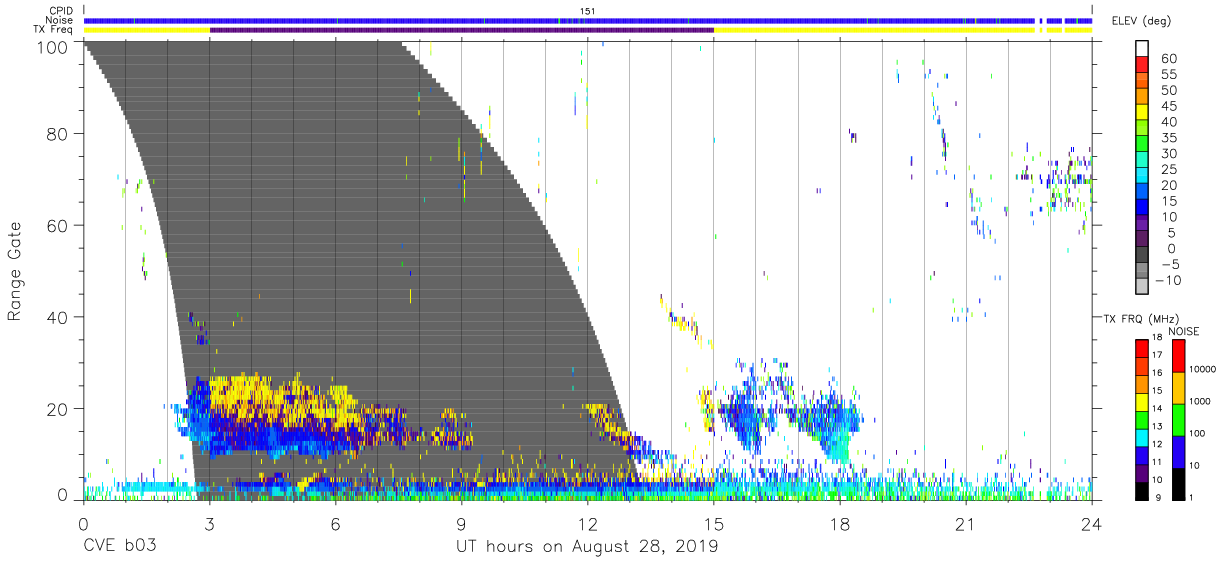Click the y-axis tick label '60'
The width and height of the screenshot is (1228, 567).
click(x=59, y=225)
